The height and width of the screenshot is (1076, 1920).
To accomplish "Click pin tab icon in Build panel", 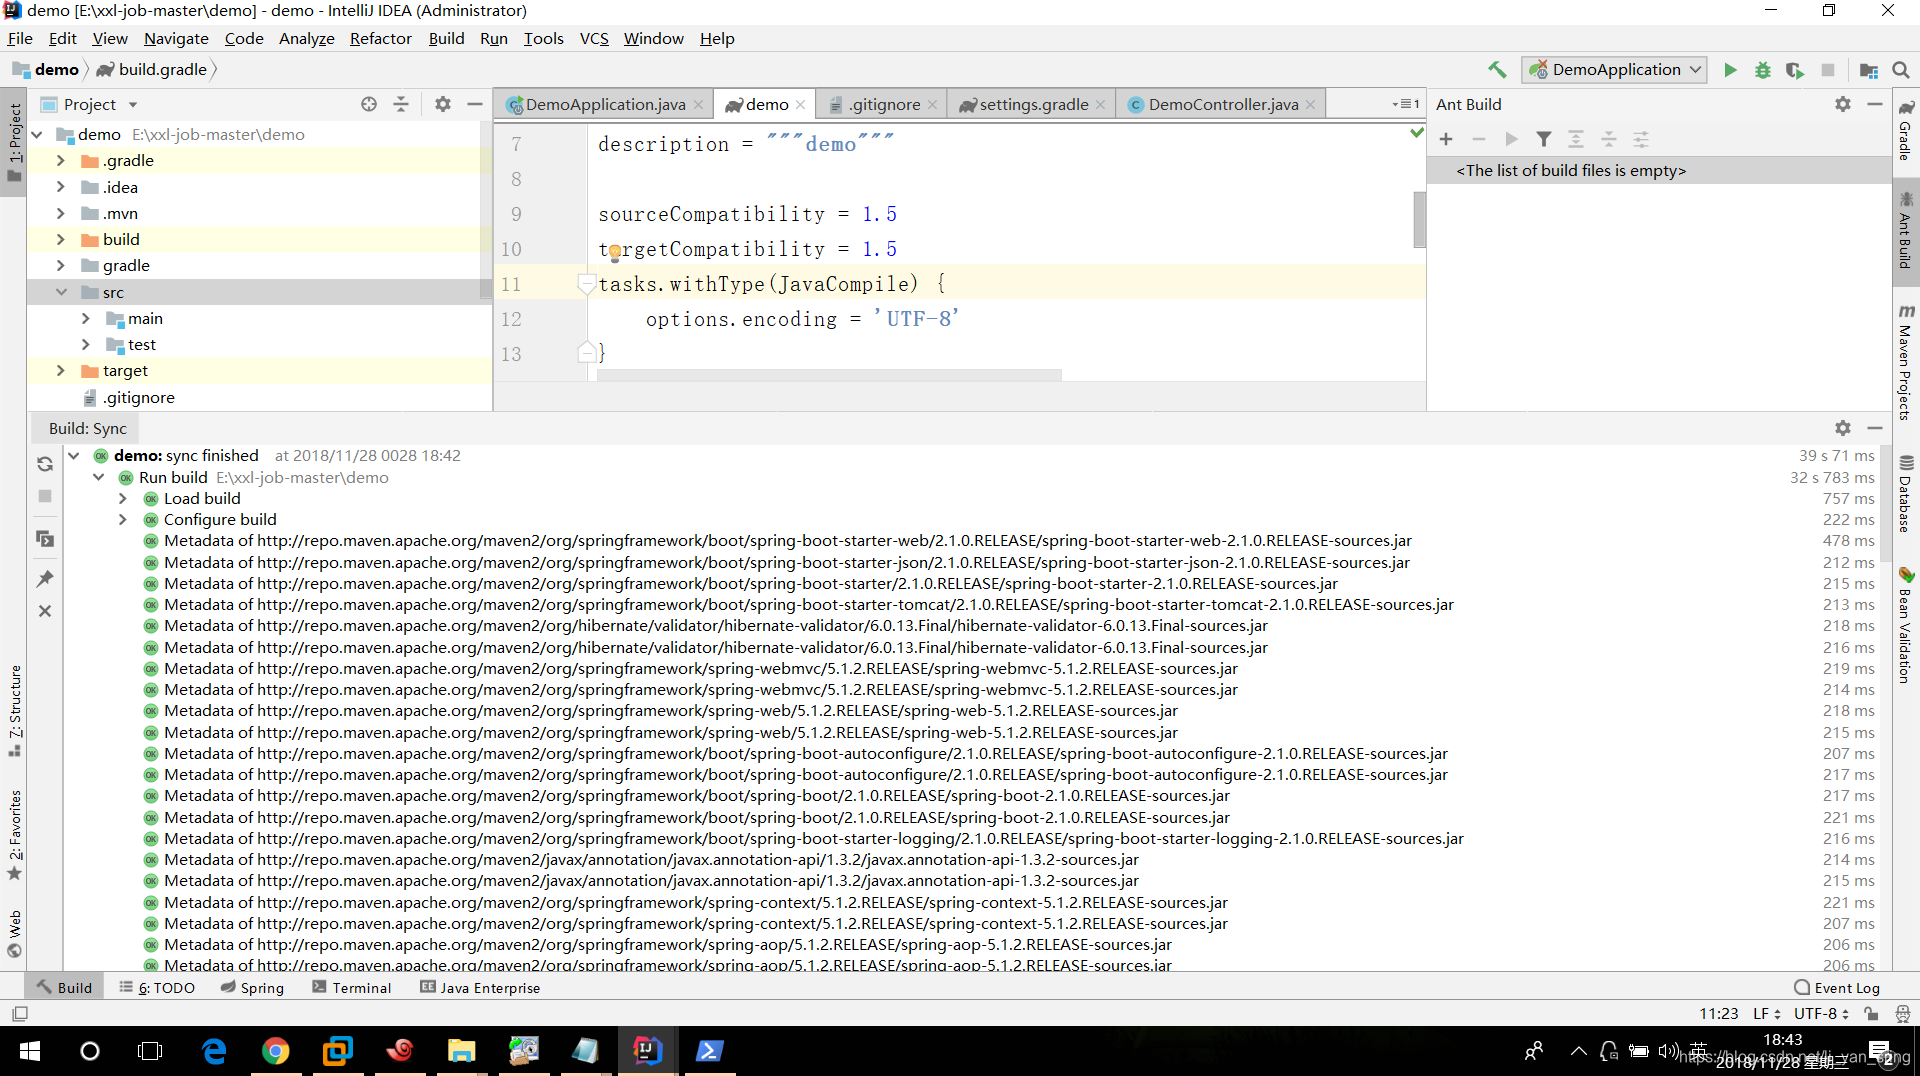I will click(x=45, y=579).
